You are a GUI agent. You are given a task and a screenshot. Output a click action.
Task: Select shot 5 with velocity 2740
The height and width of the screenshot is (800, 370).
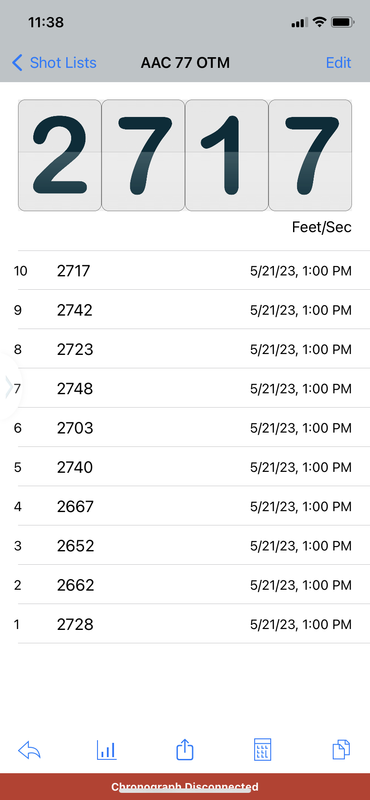pos(185,467)
